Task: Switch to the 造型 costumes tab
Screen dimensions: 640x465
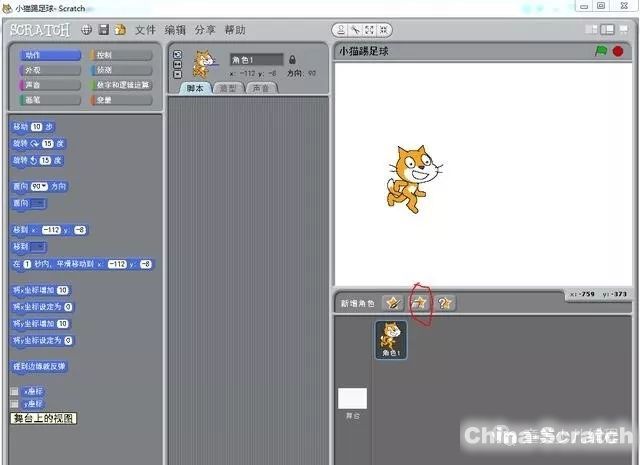Action: 227,88
